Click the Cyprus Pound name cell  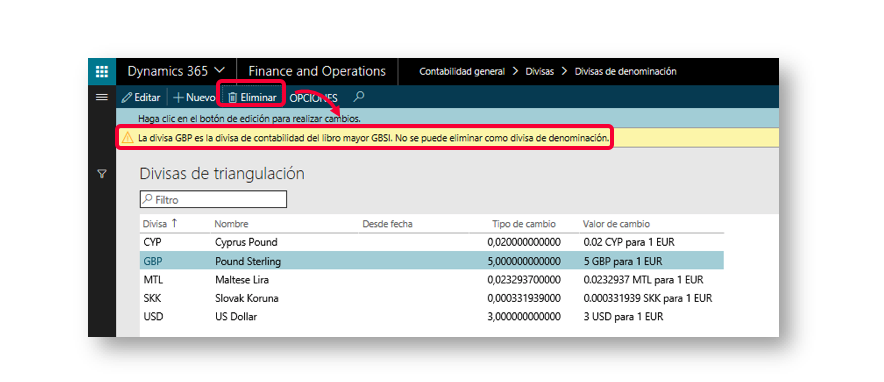[x=246, y=242]
